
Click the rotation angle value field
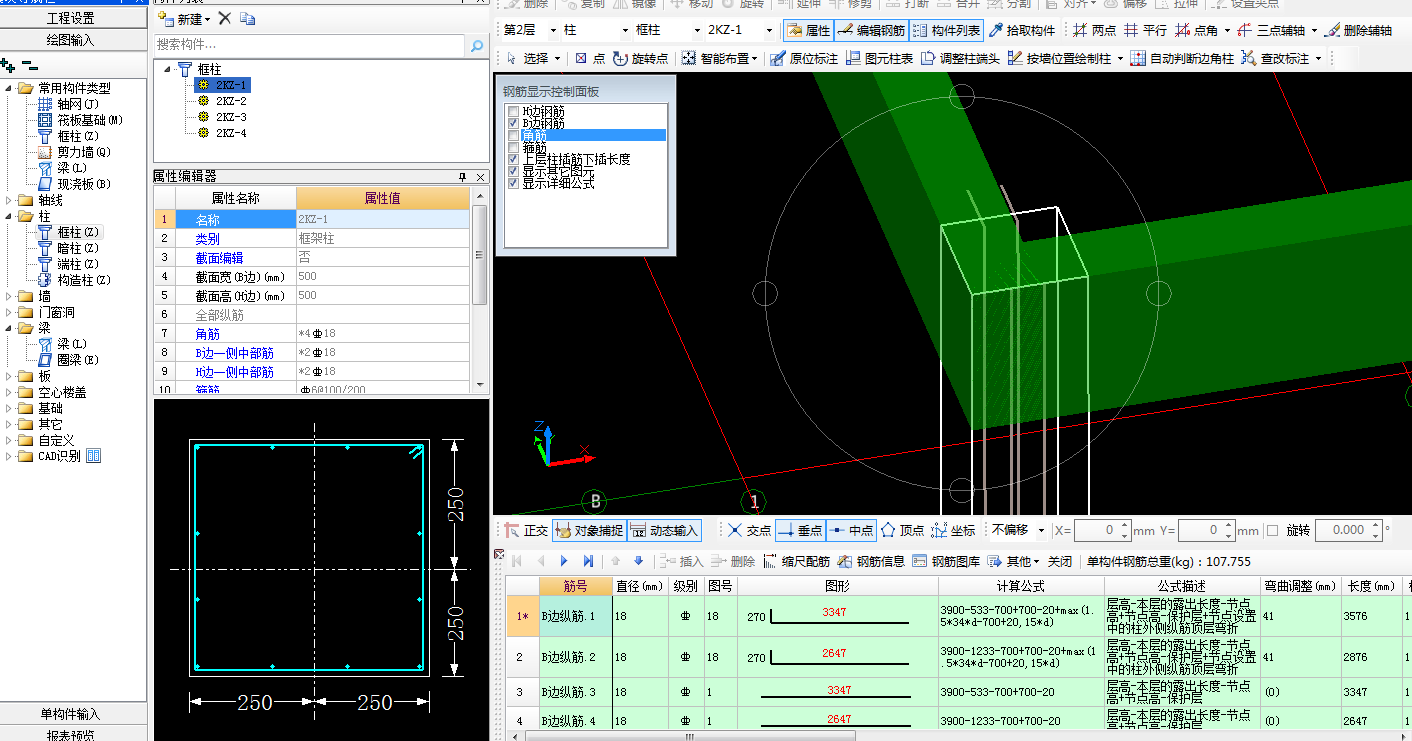tap(1346, 530)
